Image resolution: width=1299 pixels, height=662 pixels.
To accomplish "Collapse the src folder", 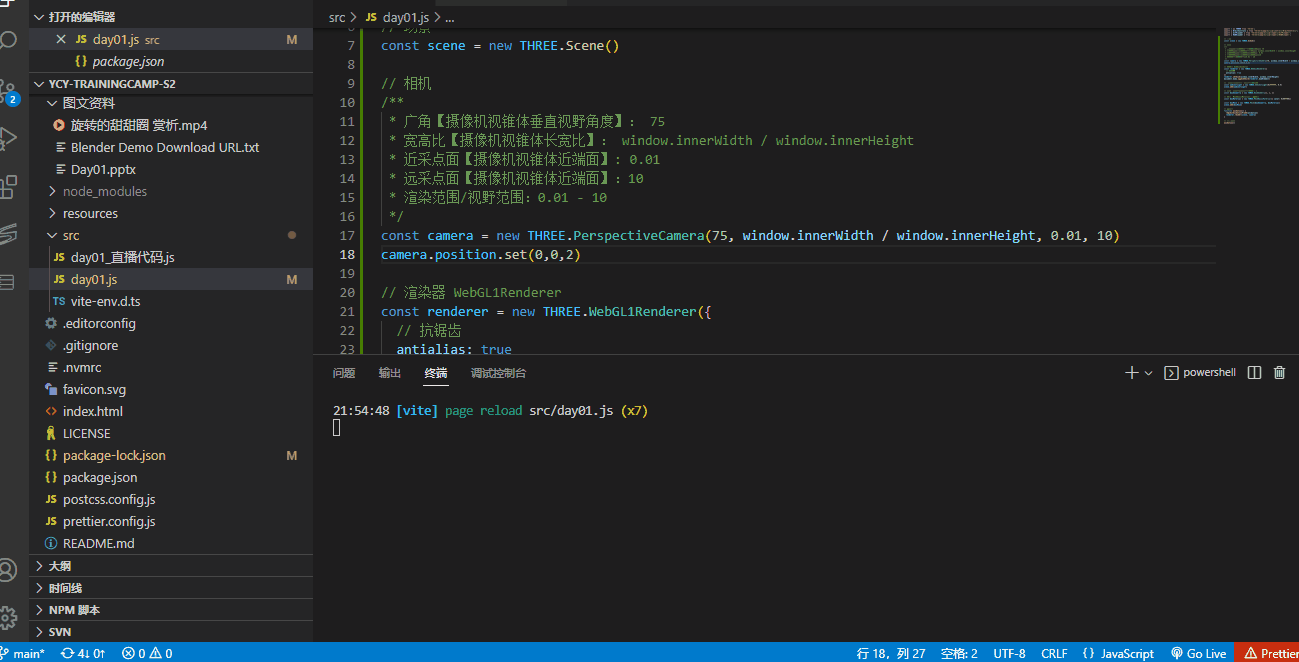I will click(171, 235).
